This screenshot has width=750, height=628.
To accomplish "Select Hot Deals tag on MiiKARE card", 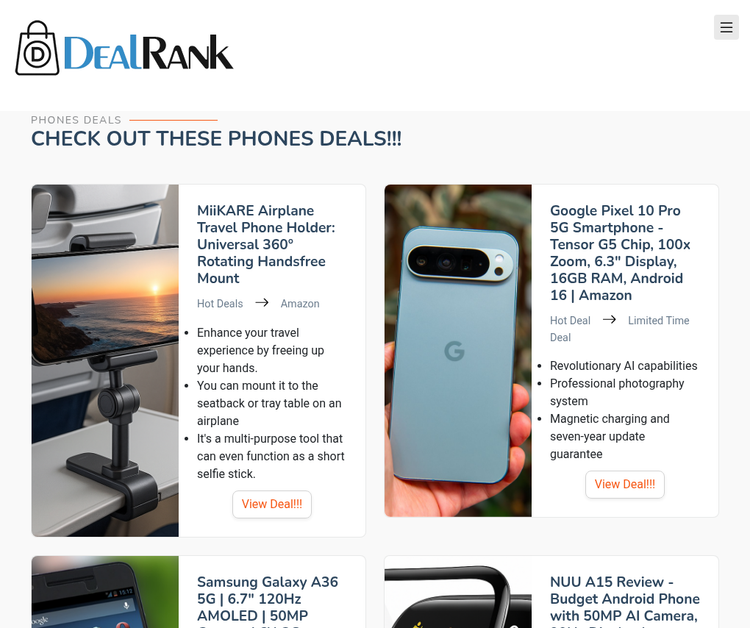I will pos(220,304).
